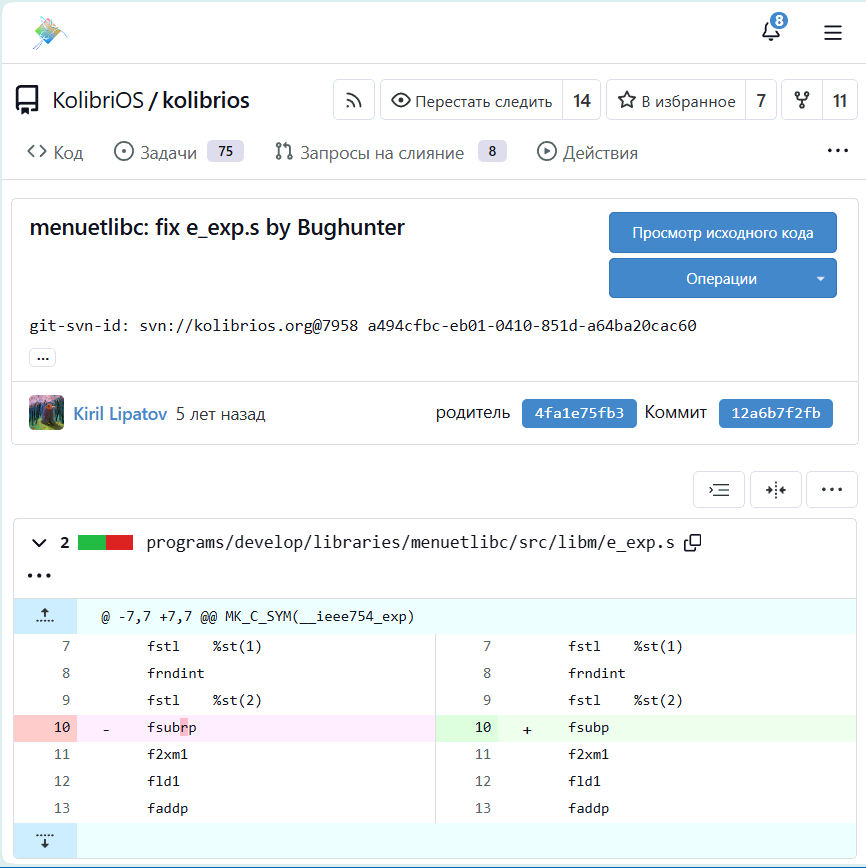Show more repository tabs ellipsis
This screenshot has width=866, height=868.
point(837,151)
